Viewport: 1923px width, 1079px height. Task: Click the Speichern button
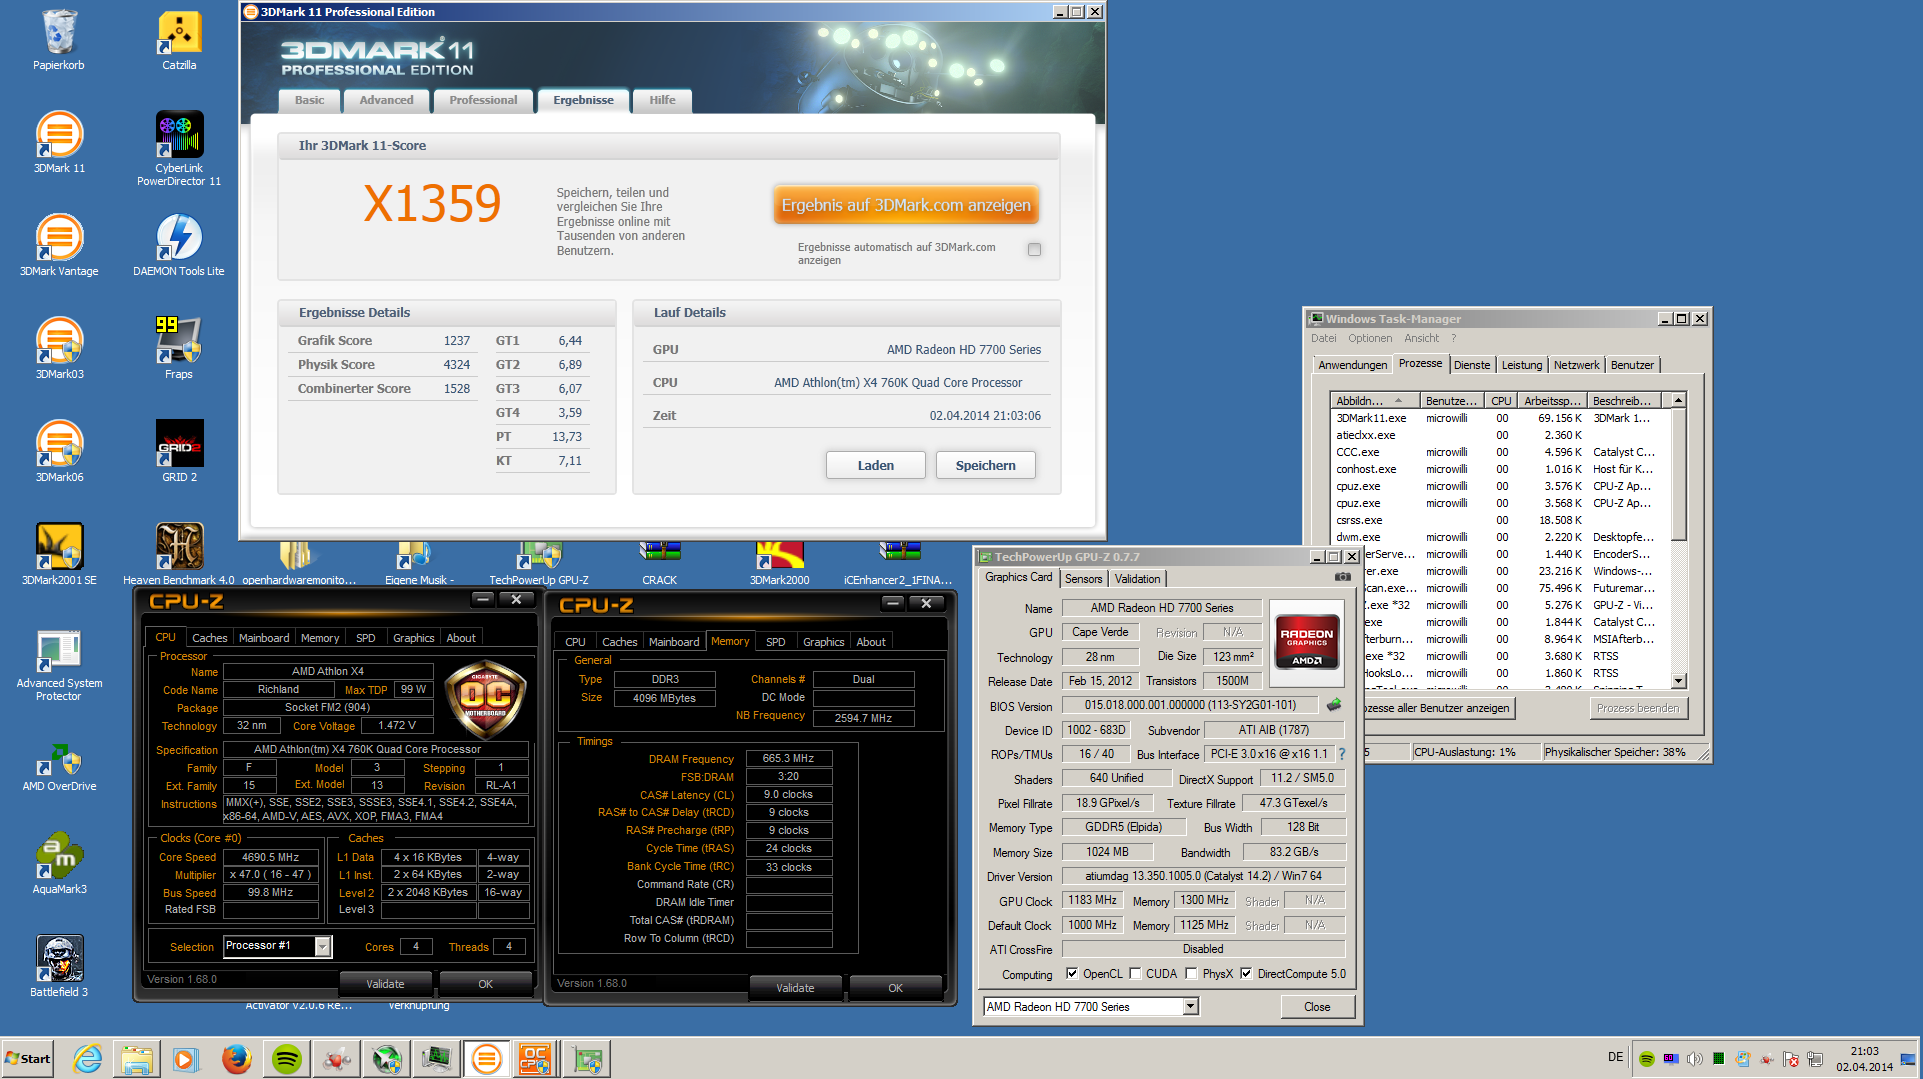pos(985,466)
